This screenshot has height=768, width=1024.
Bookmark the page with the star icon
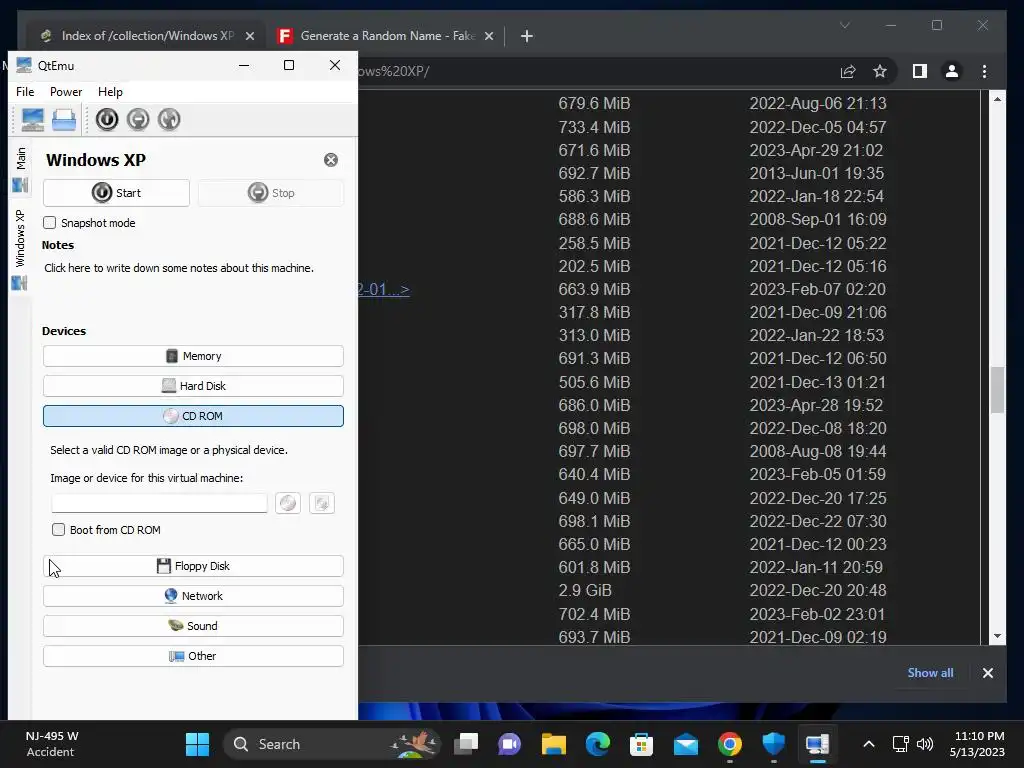point(880,71)
